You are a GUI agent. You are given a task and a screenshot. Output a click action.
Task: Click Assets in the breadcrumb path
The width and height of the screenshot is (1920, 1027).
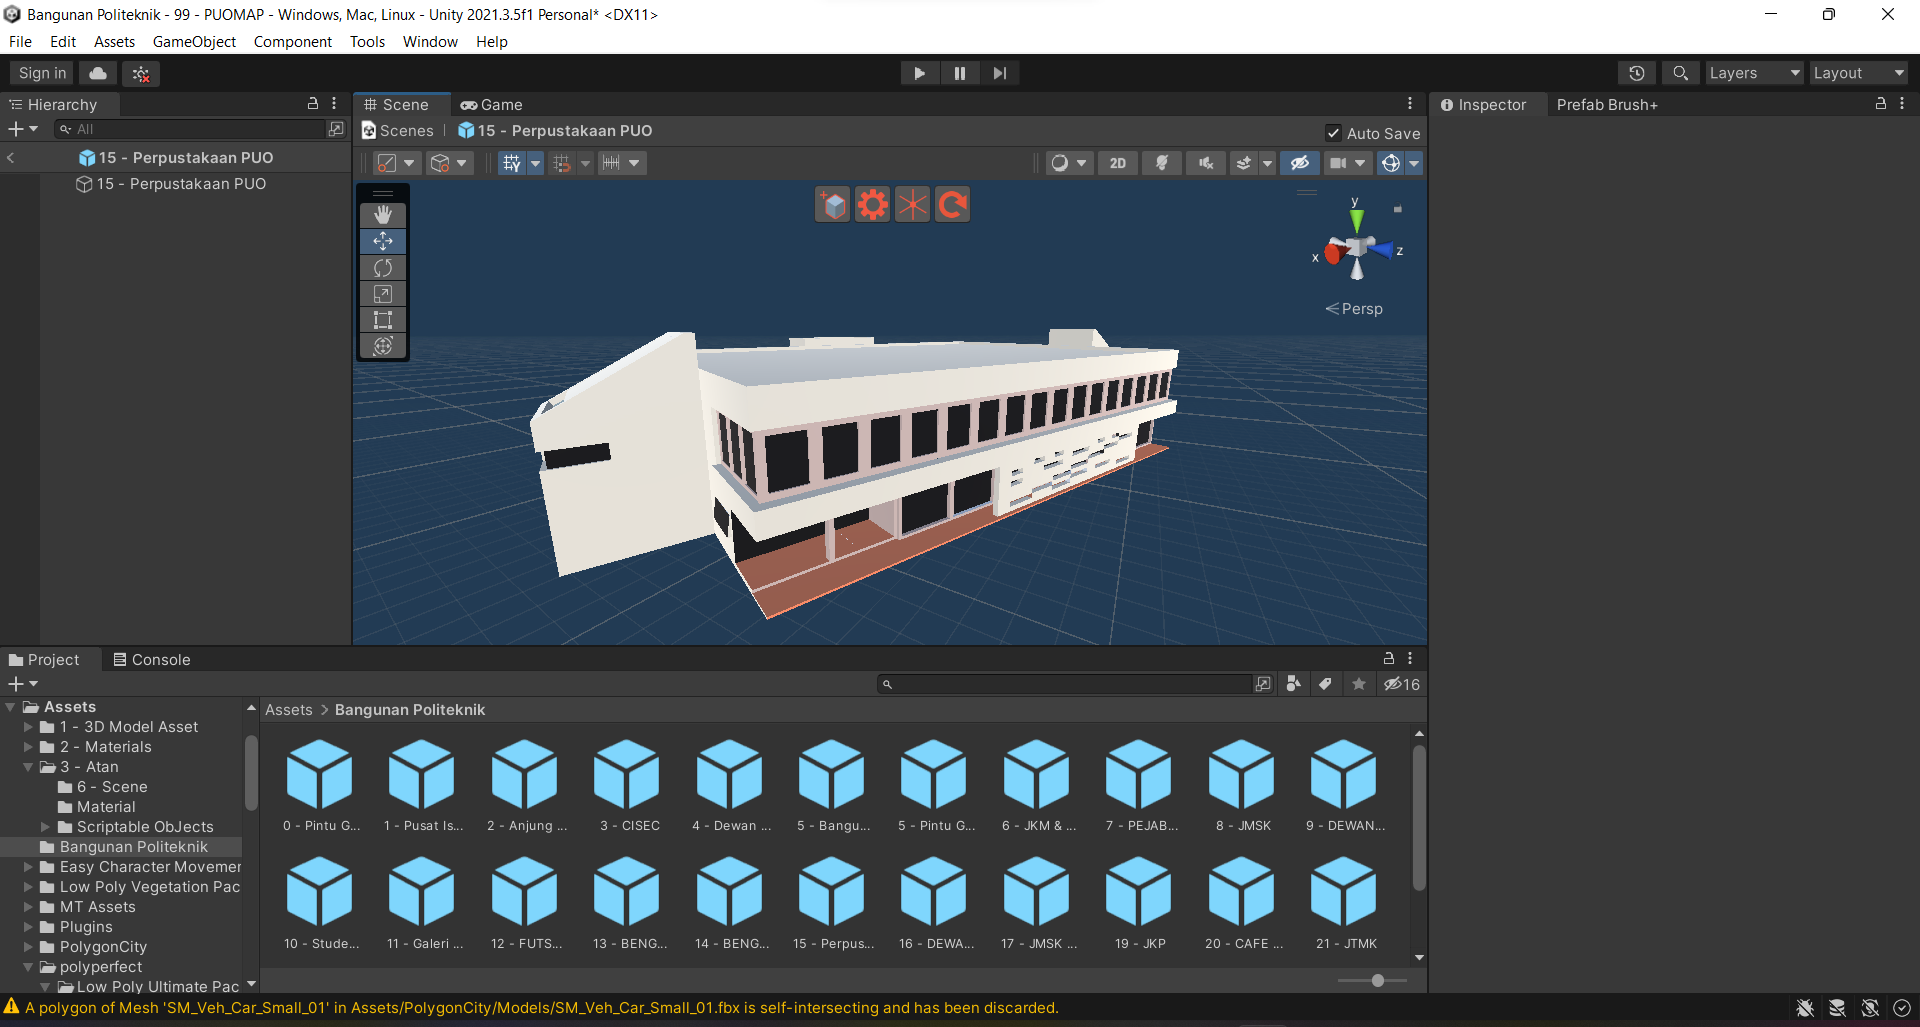(288, 710)
